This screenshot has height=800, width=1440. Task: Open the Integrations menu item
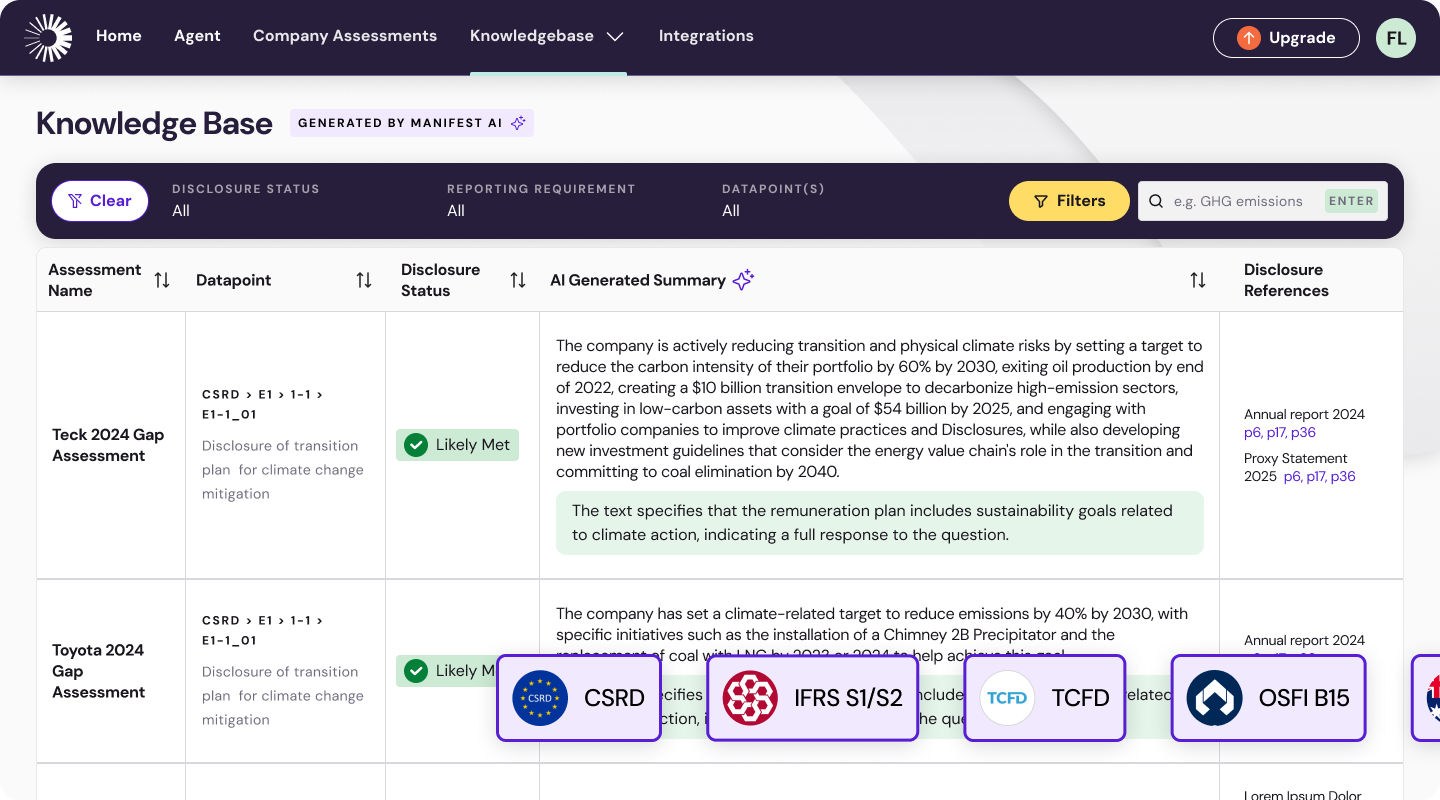(706, 36)
